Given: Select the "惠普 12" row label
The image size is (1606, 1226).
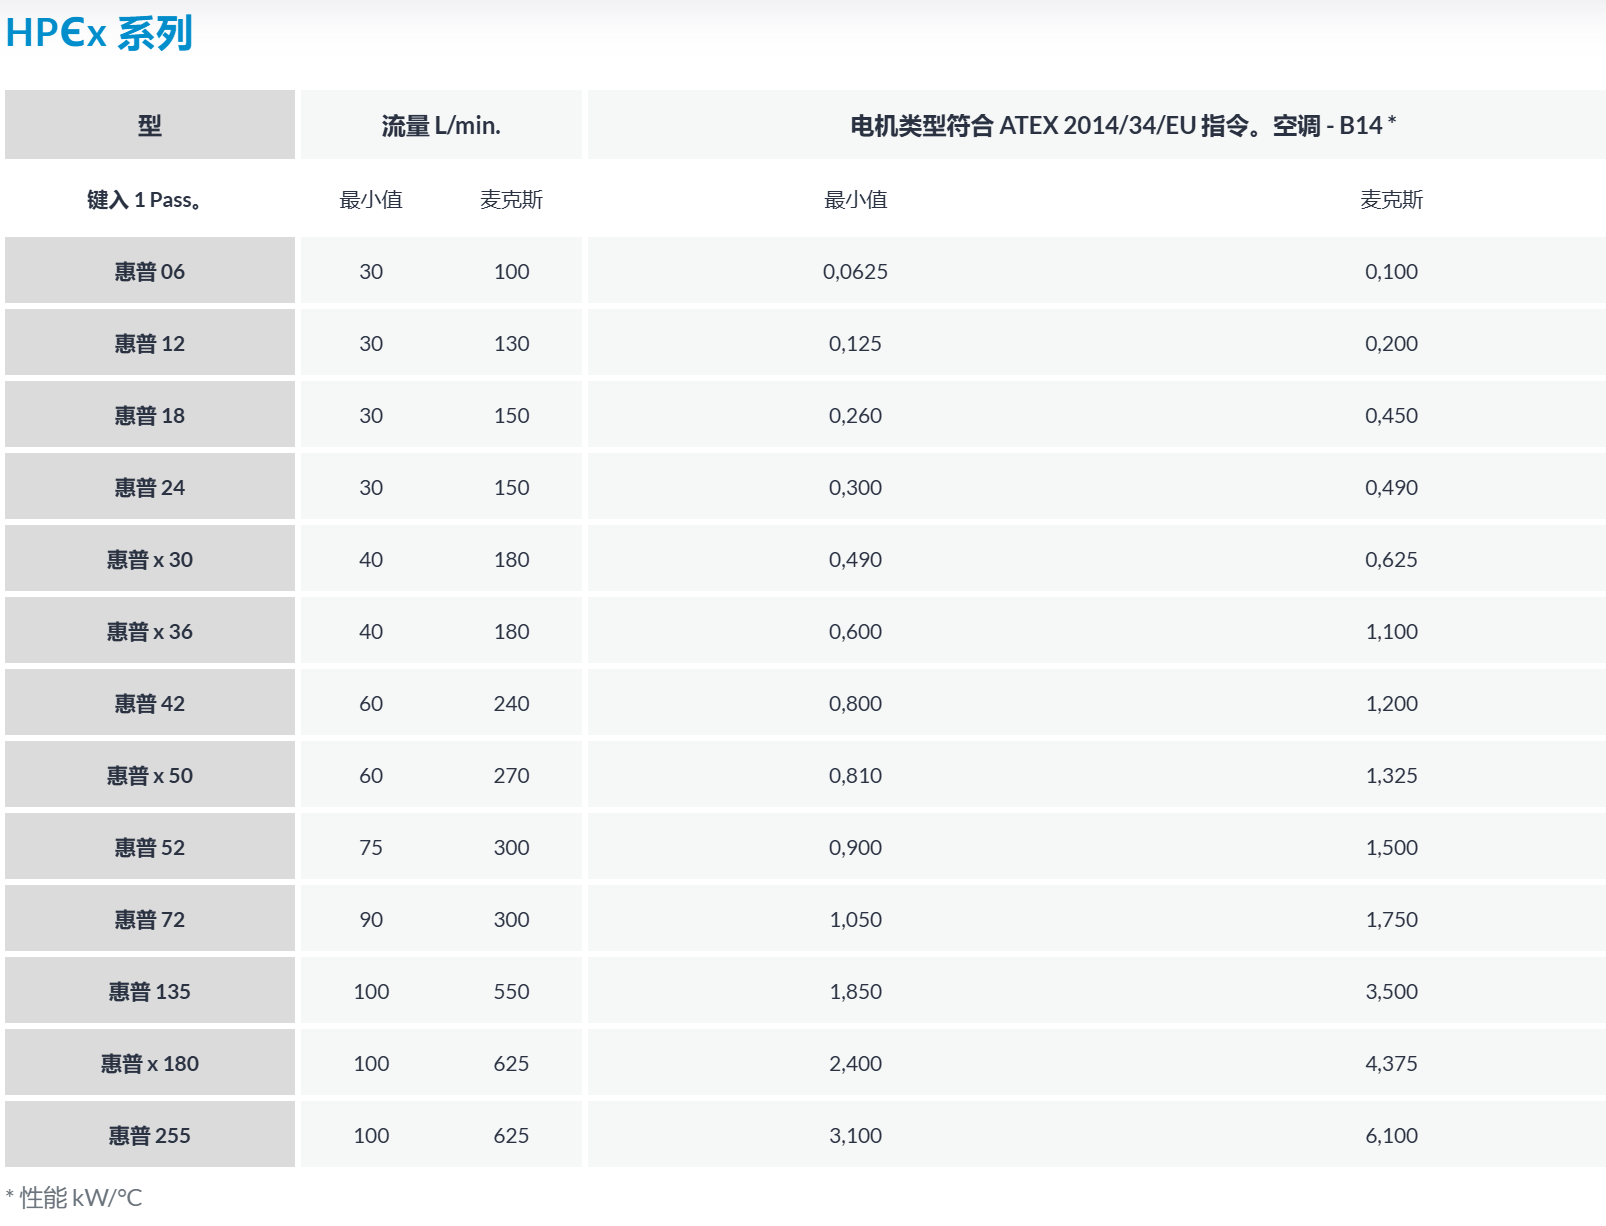Looking at the screenshot, I should (150, 343).
